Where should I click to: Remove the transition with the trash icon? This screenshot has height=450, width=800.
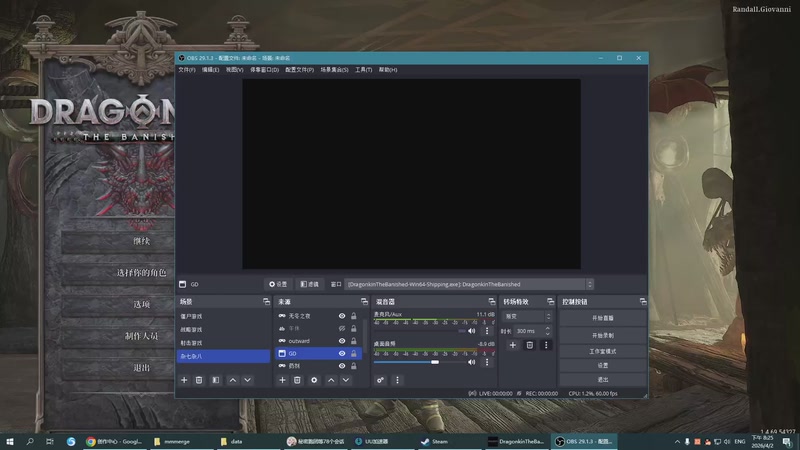[530, 345]
